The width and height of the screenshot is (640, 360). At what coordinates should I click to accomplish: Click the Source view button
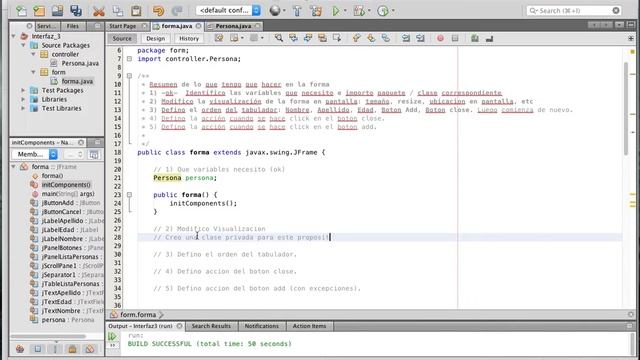[122, 38]
